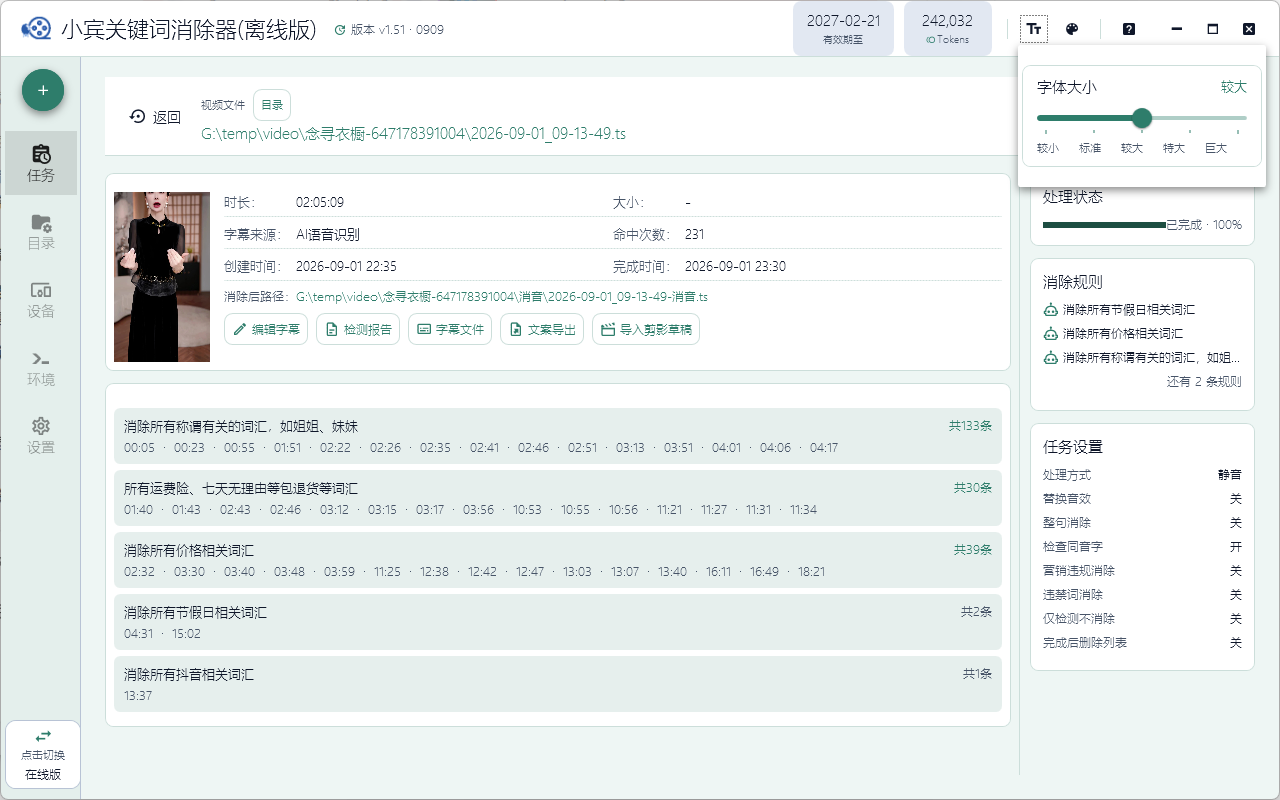Click the 营销违规消除 setting row
This screenshot has height=800, width=1280.
pyautogui.click(x=1142, y=571)
